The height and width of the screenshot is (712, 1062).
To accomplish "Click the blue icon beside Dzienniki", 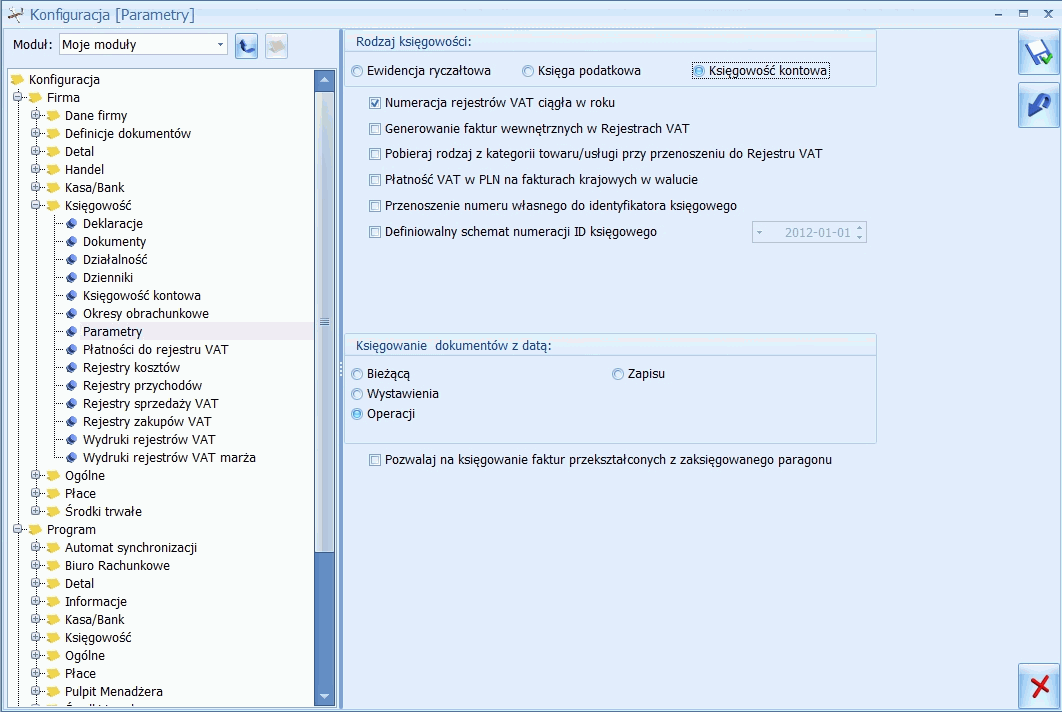I will click(x=71, y=278).
